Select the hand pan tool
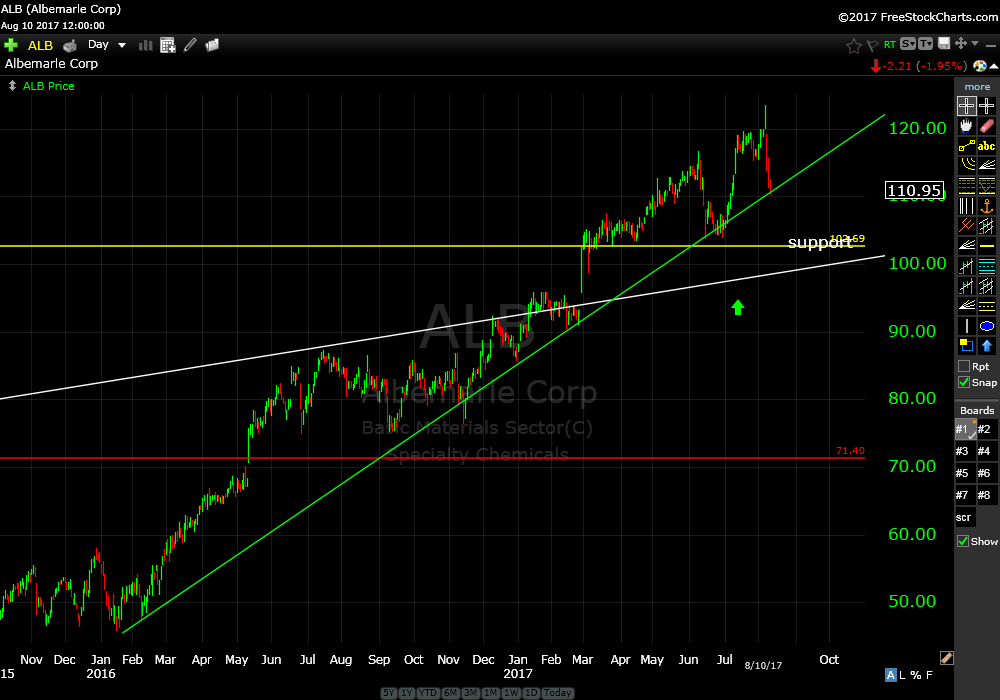This screenshot has width=1000, height=700. [966, 126]
